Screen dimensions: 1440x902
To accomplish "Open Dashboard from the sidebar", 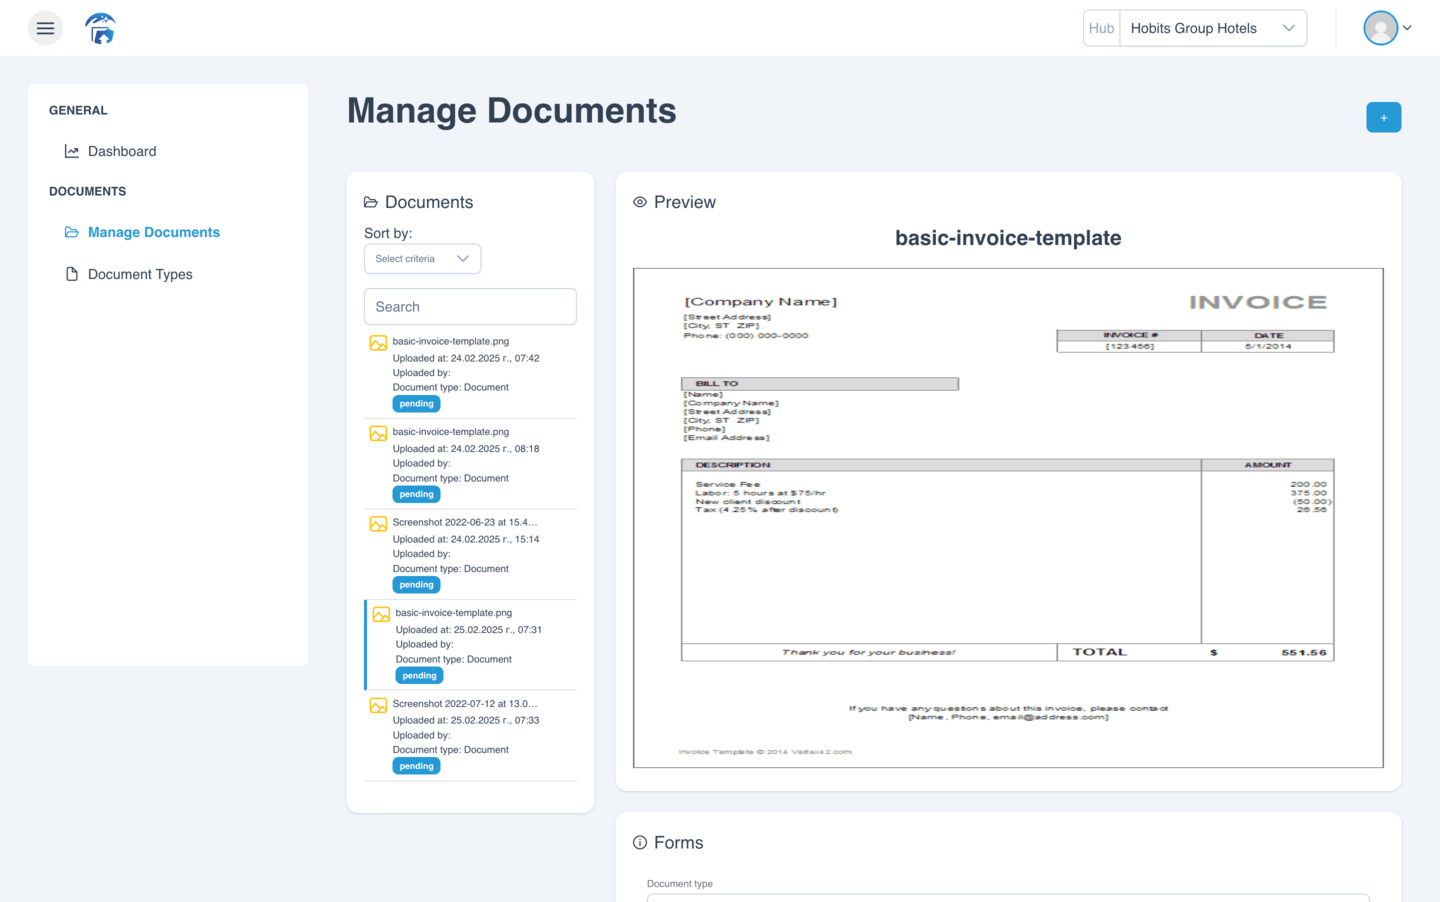I will pyautogui.click(x=122, y=151).
